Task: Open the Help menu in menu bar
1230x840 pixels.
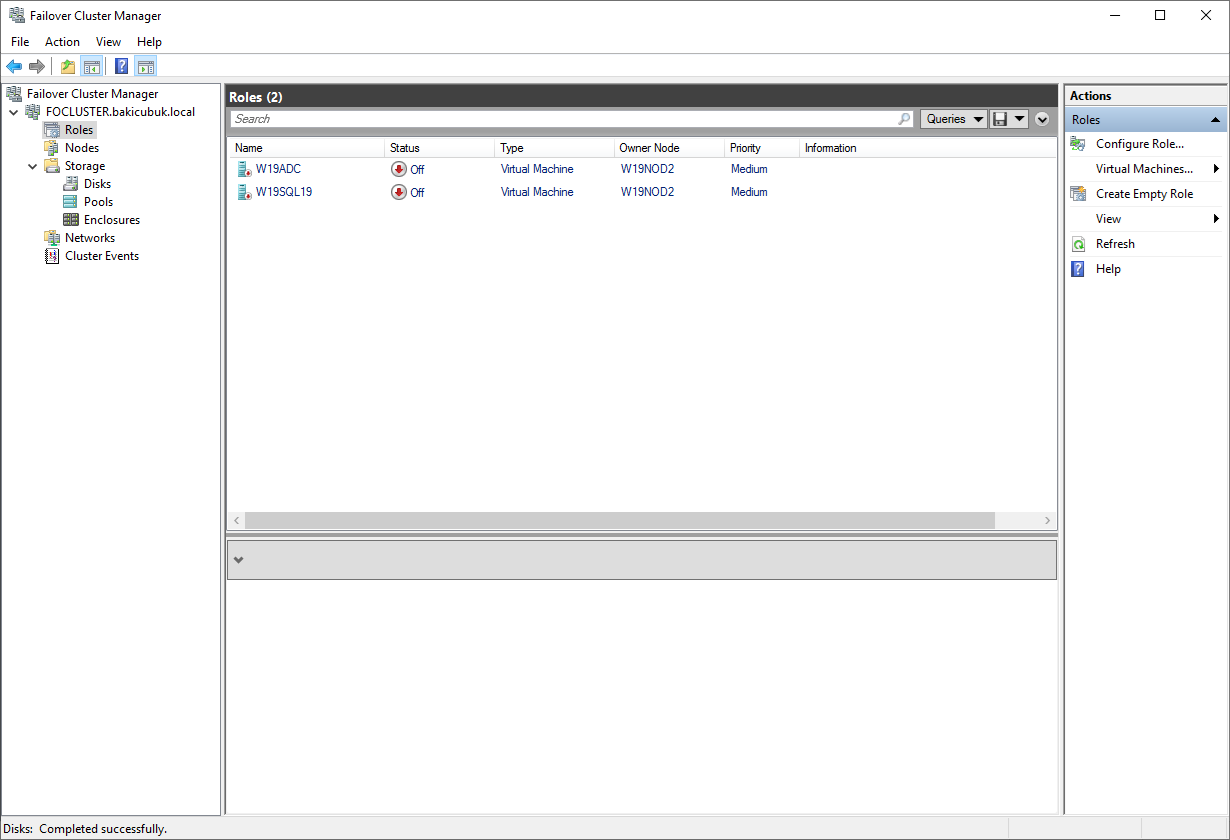Action: coord(149,42)
